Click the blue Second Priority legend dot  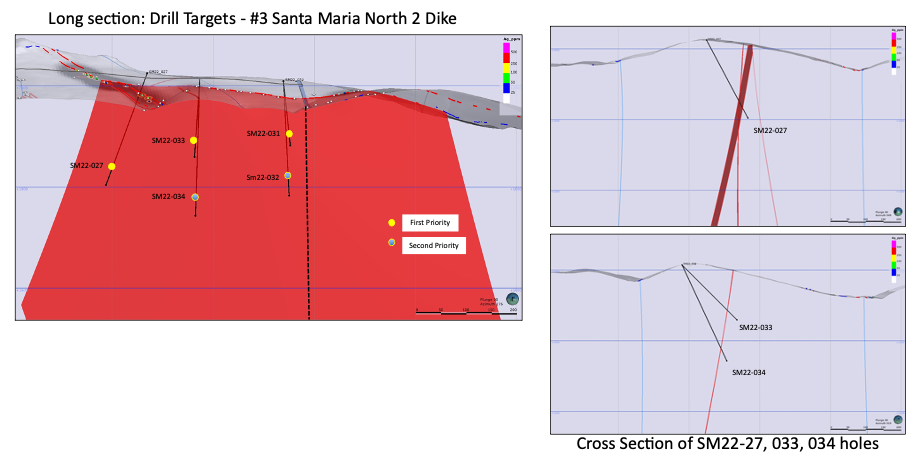[x=392, y=243]
